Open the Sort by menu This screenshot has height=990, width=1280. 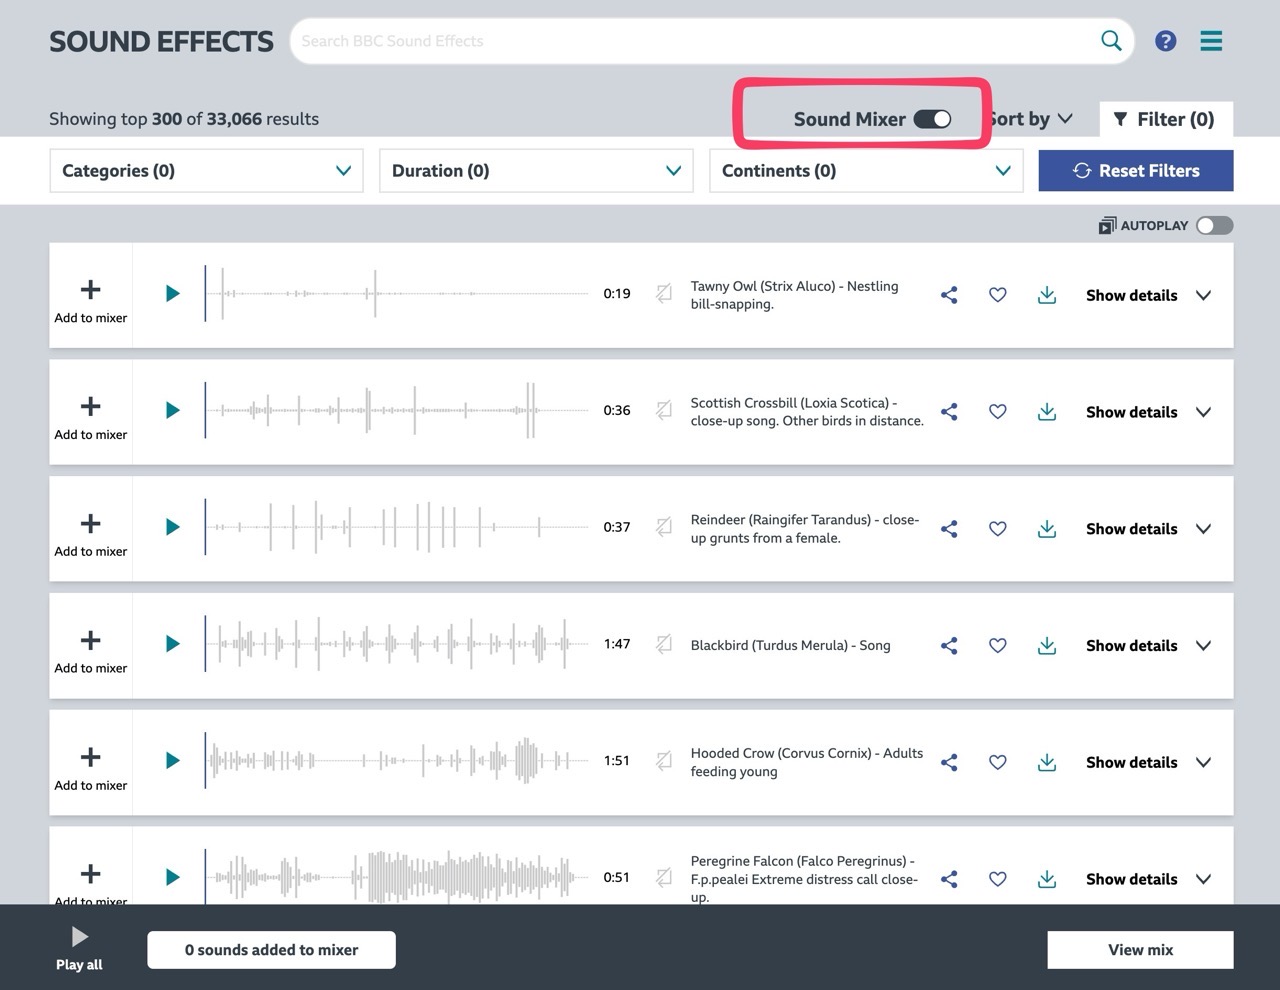(x=1030, y=118)
